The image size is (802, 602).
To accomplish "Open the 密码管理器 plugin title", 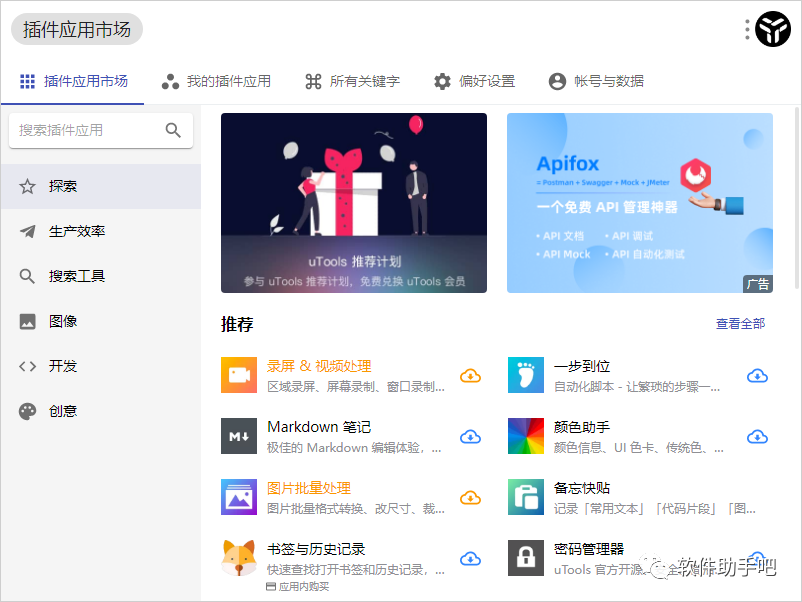I will 589,549.
